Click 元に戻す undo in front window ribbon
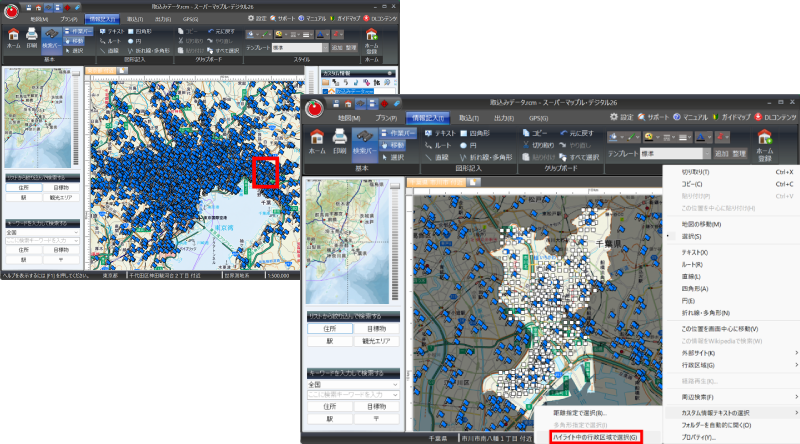 pos(577,133)
